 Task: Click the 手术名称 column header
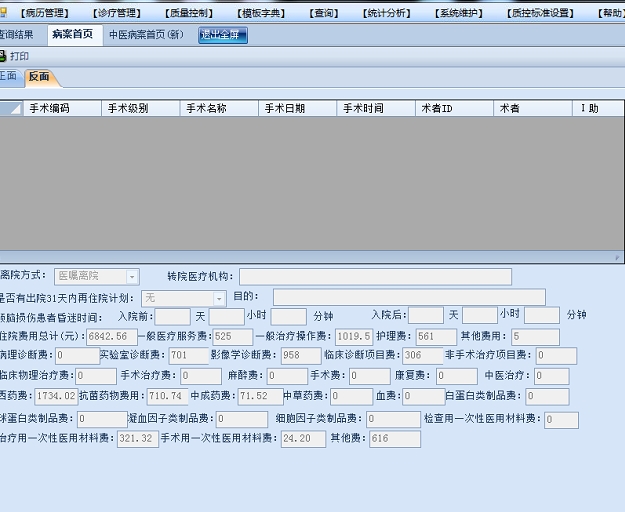(219, 108)
